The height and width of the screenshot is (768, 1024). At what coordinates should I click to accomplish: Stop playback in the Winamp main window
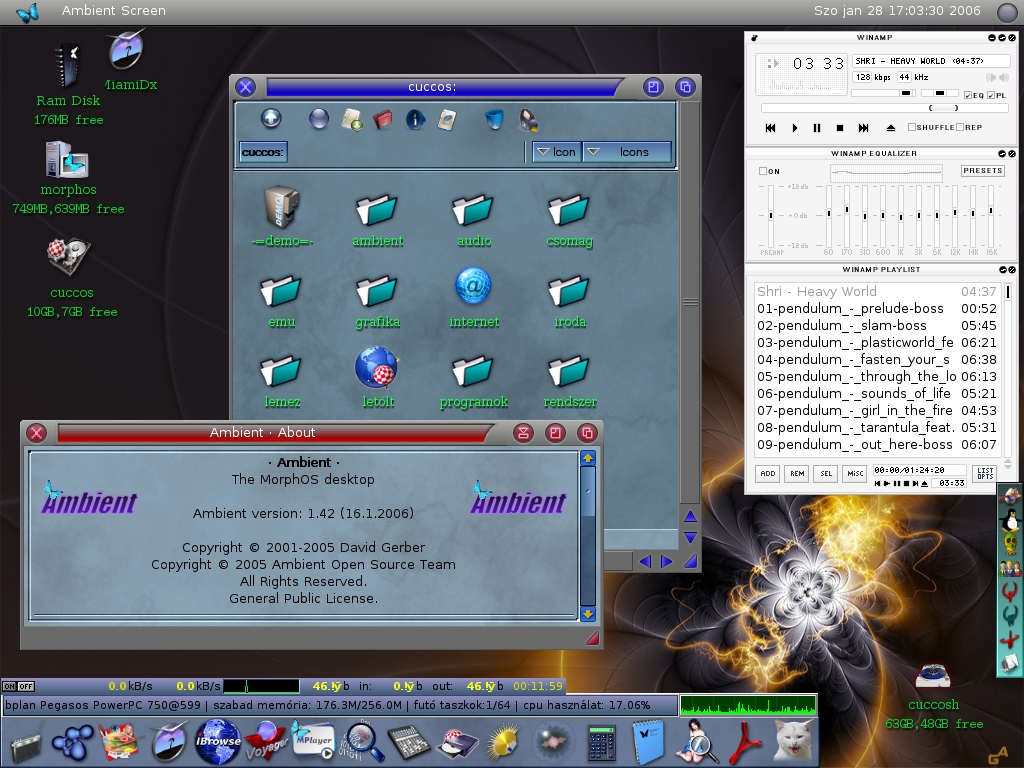tap(840, 128)
